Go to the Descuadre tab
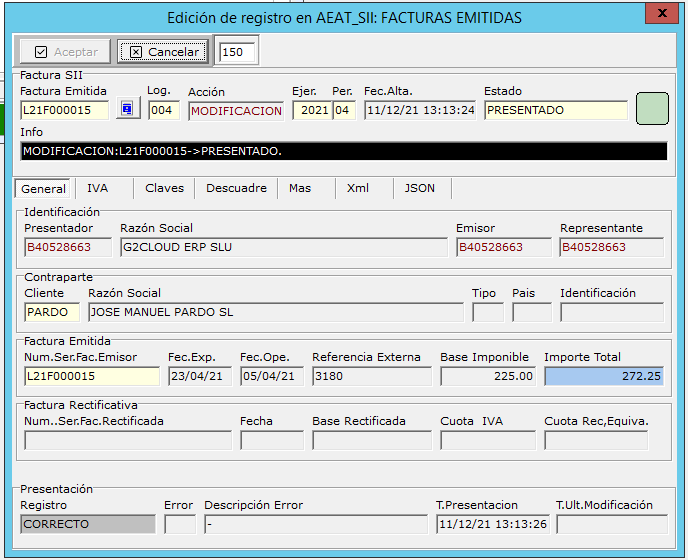 tap(236, 188)
